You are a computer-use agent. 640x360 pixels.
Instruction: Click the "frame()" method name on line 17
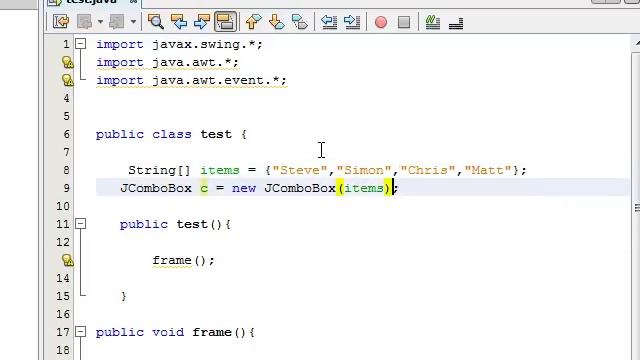coord(218,332)
